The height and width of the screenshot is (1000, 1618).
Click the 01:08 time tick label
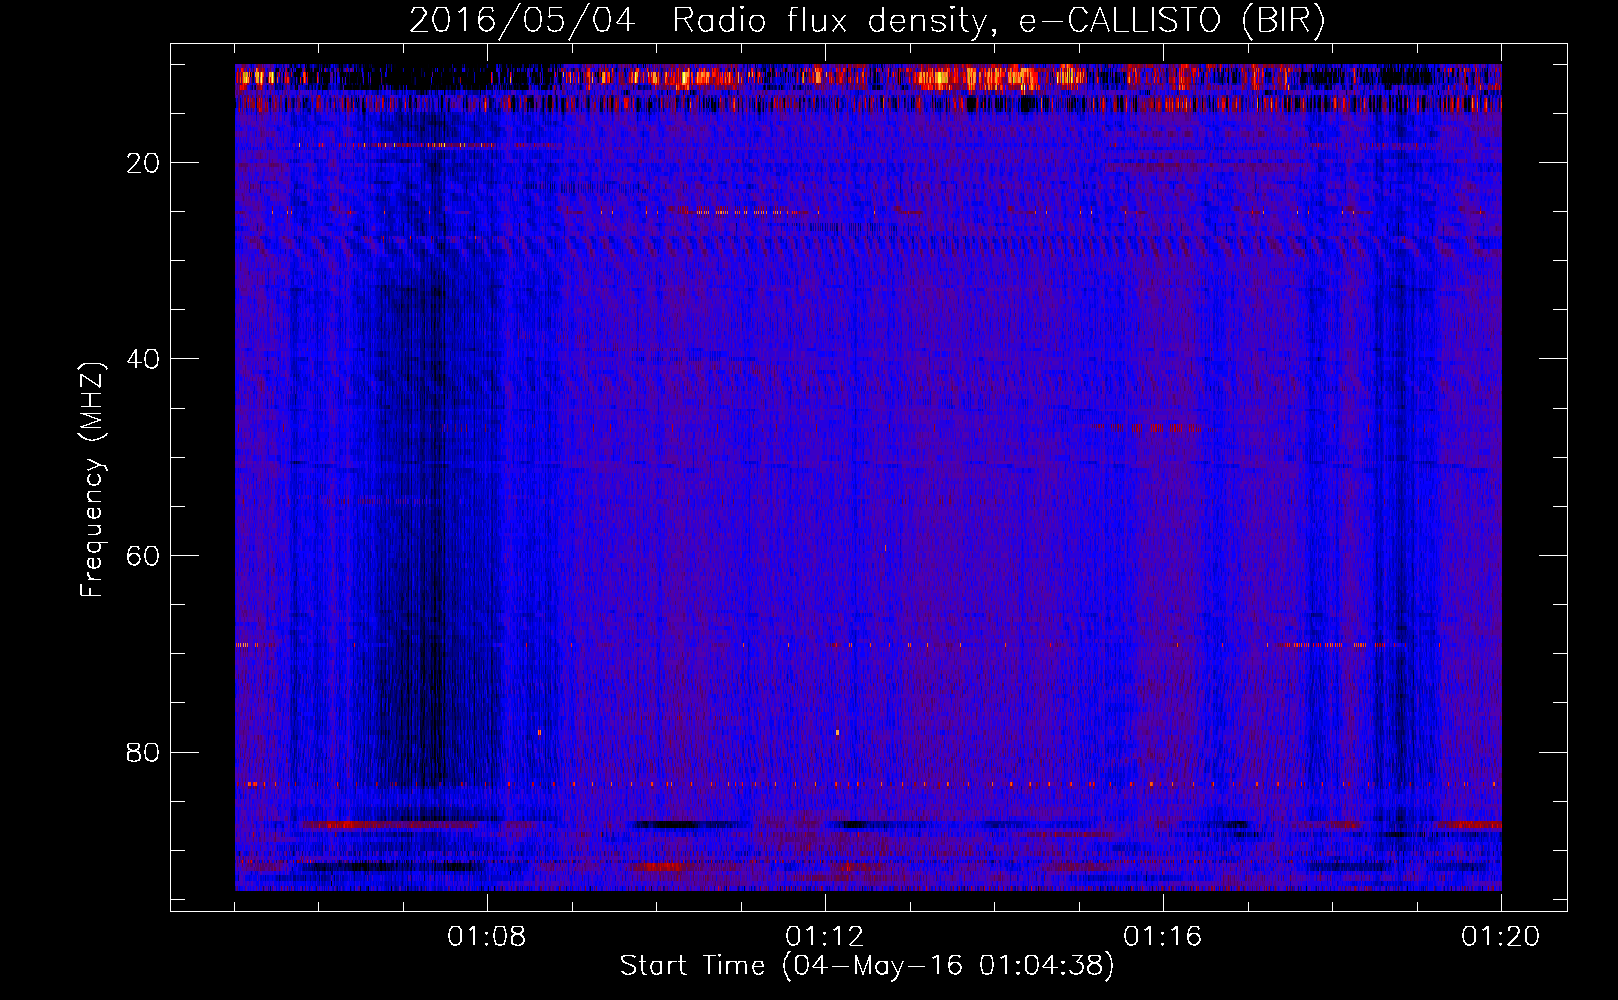click(x=487, y=937)
